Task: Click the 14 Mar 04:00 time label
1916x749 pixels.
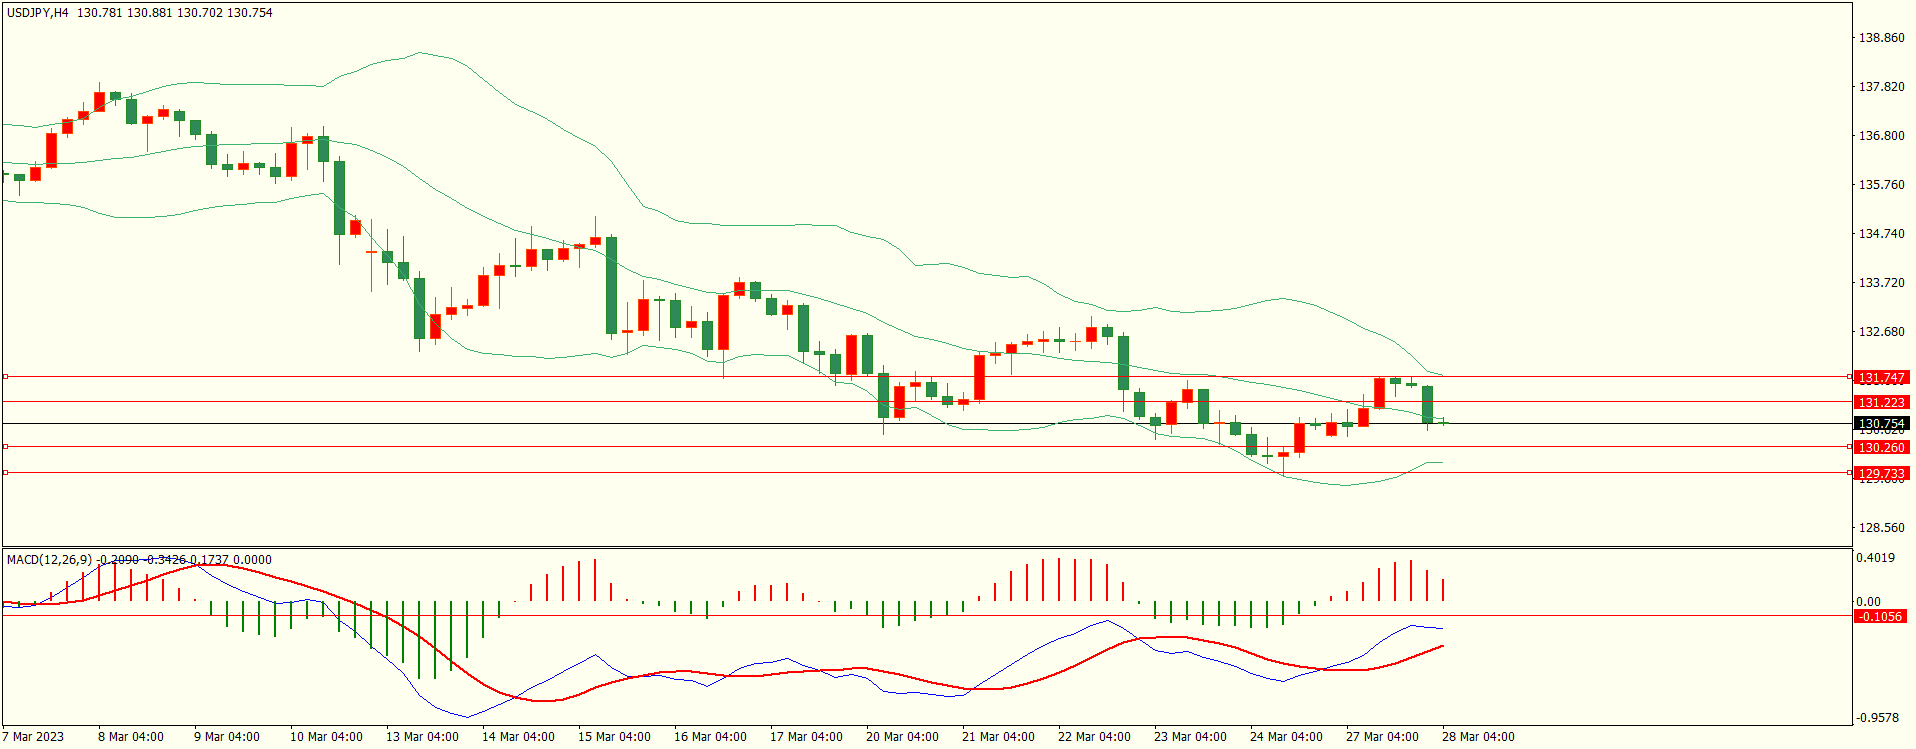Action: click(518, 737)
